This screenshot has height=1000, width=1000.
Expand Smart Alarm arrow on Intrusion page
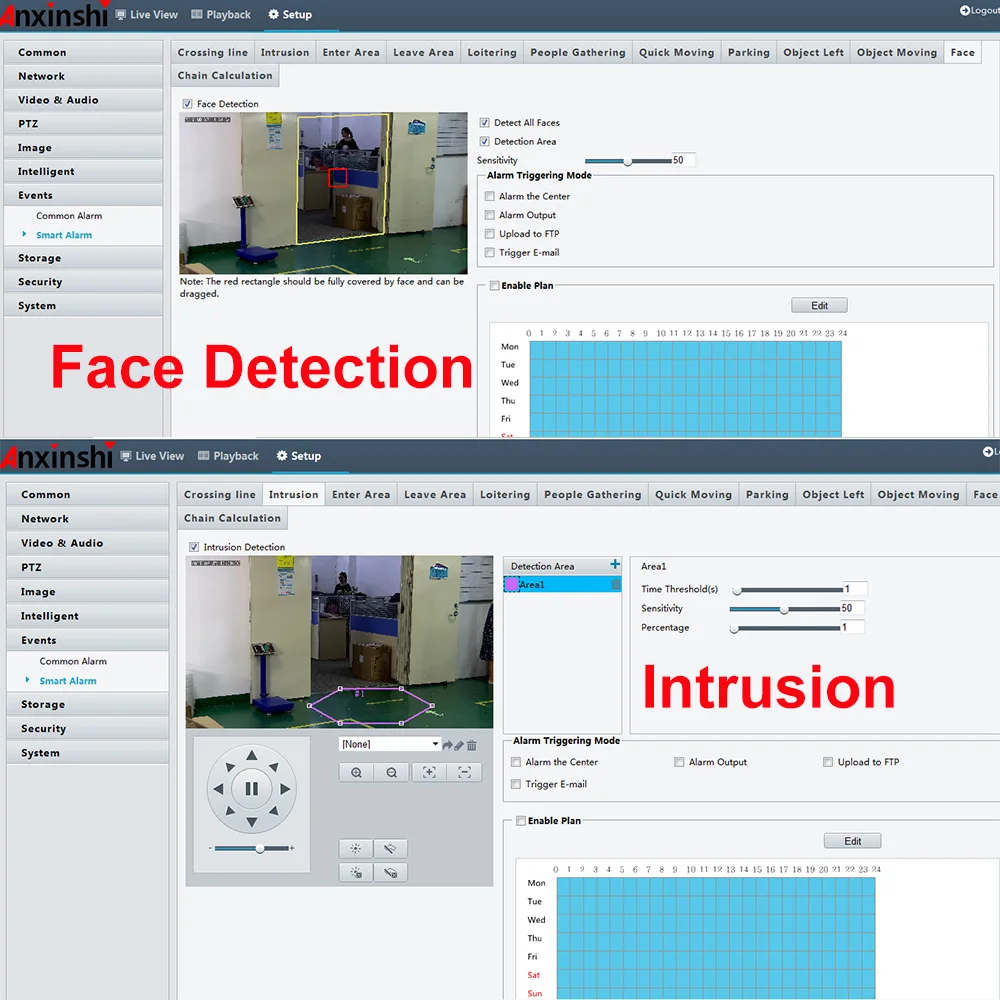(27, 680)
